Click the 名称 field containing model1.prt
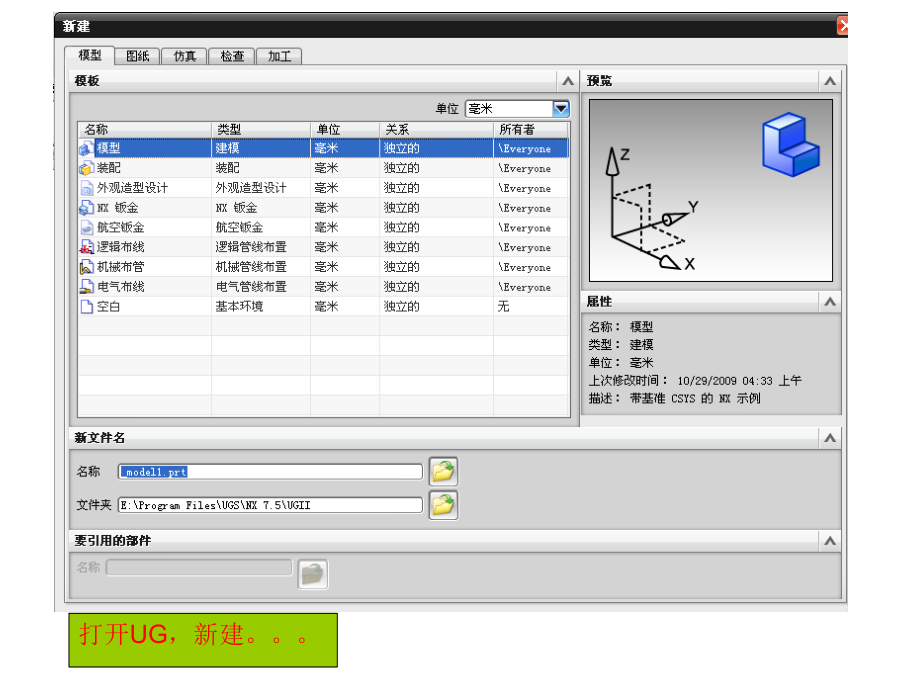The image size is (920, 690). [x=270, y=472]
